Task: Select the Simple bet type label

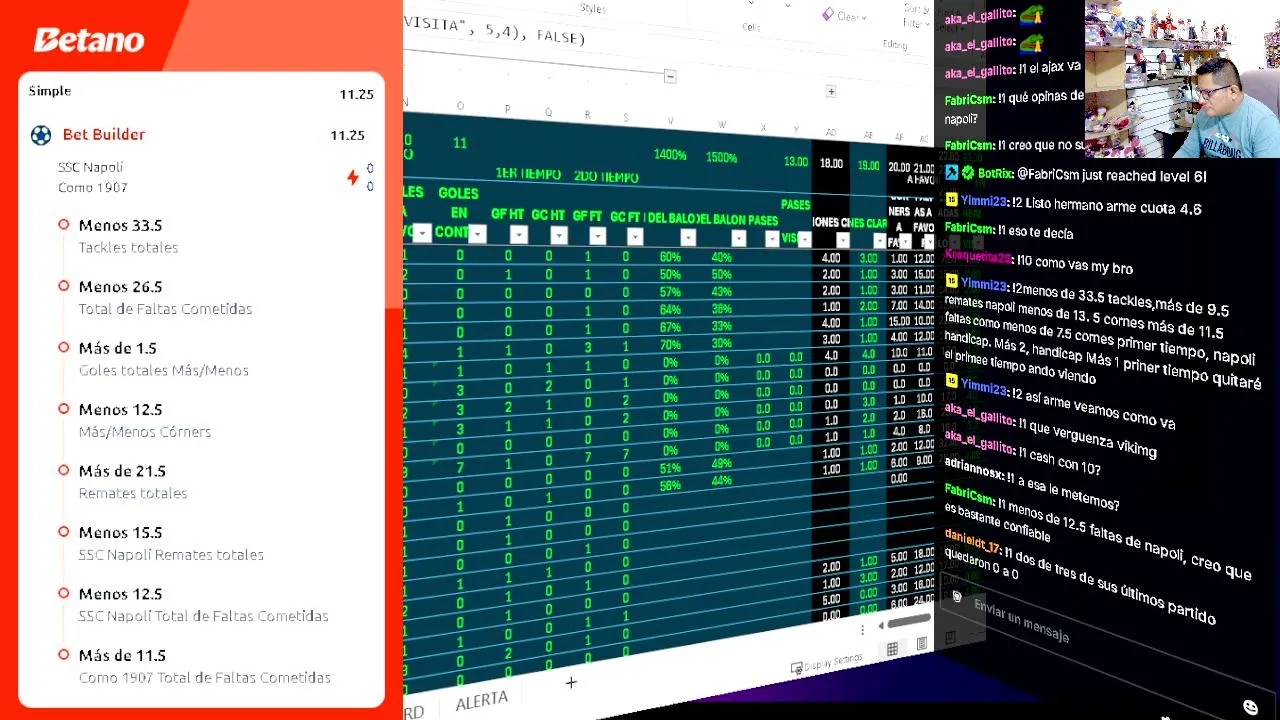Action: point(50,91)
